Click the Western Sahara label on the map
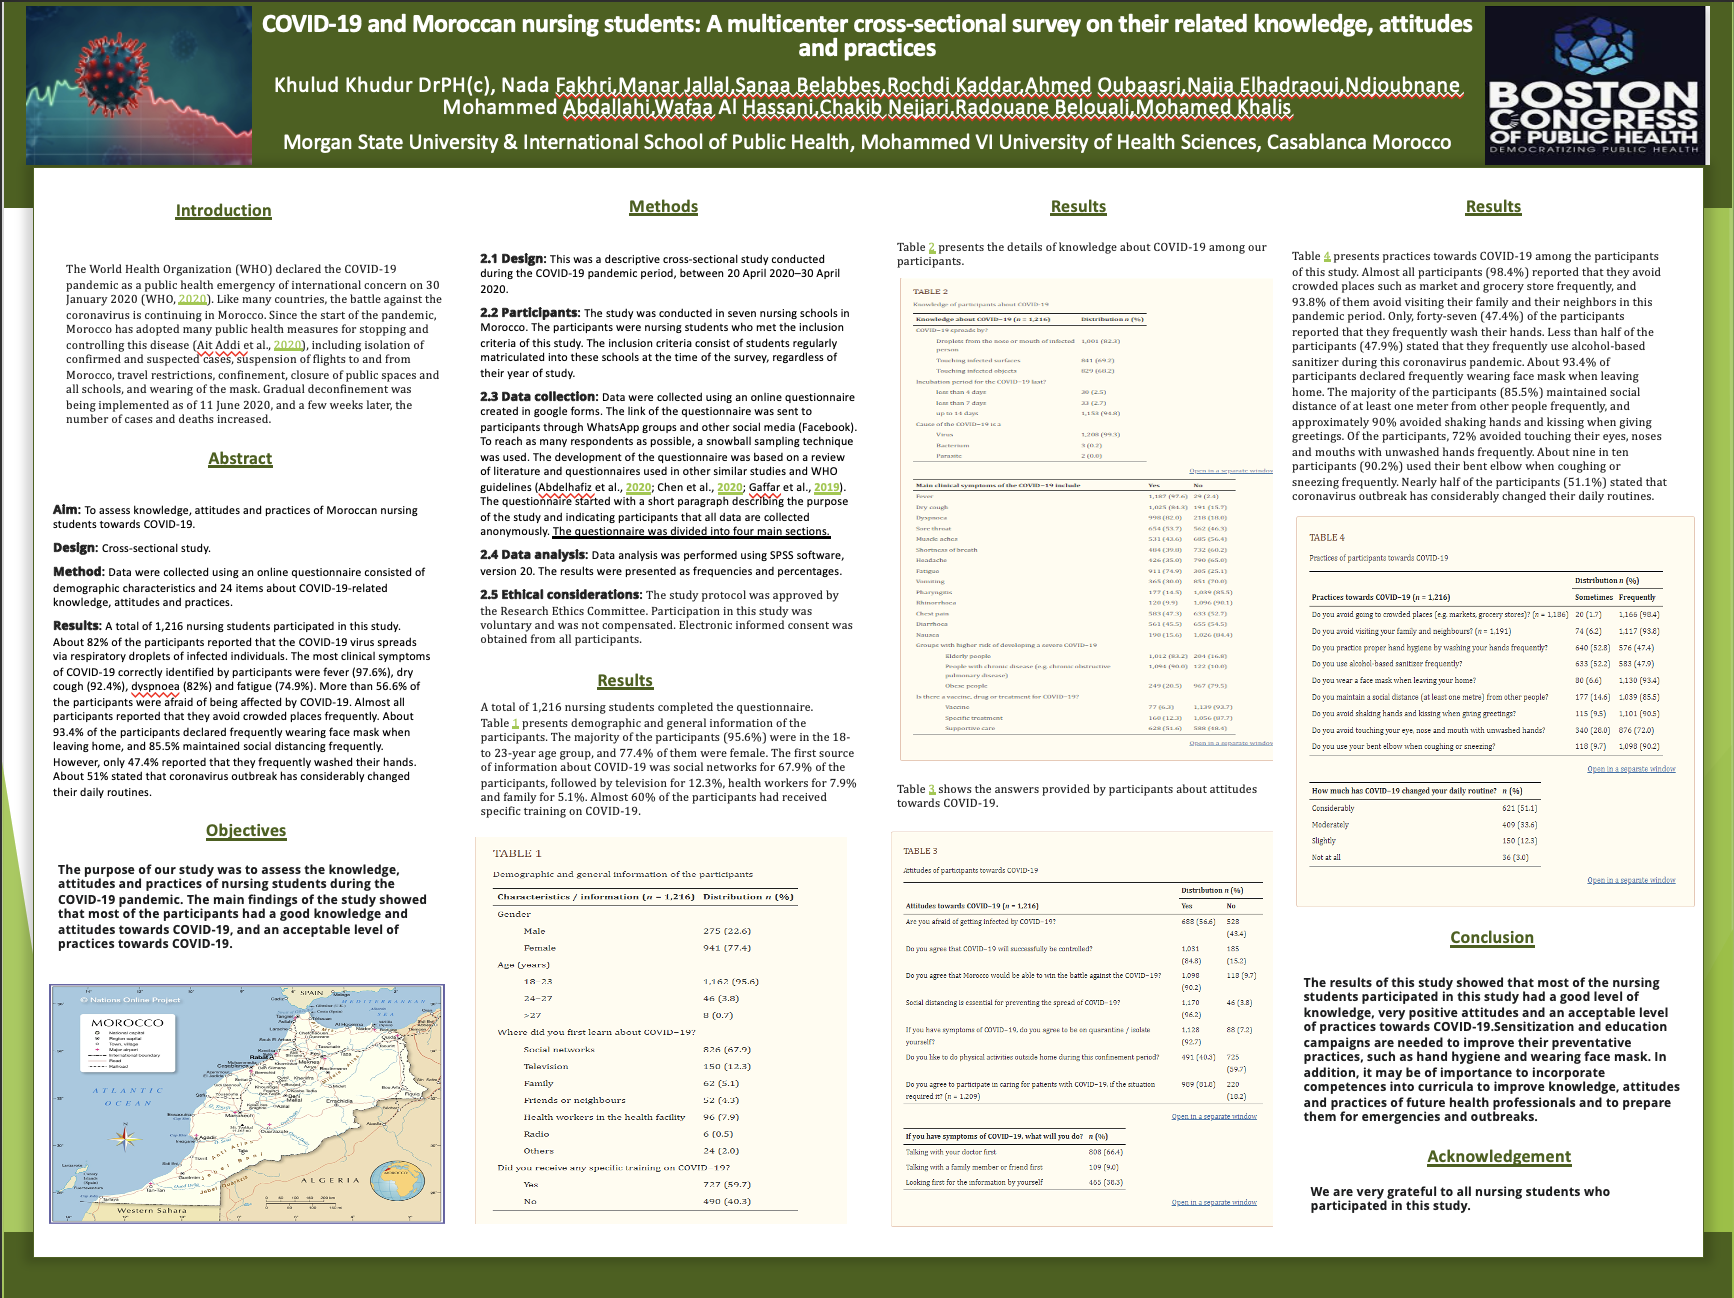The height and width of the screenshot is (1298, 1734). (x=152, y=1210)
